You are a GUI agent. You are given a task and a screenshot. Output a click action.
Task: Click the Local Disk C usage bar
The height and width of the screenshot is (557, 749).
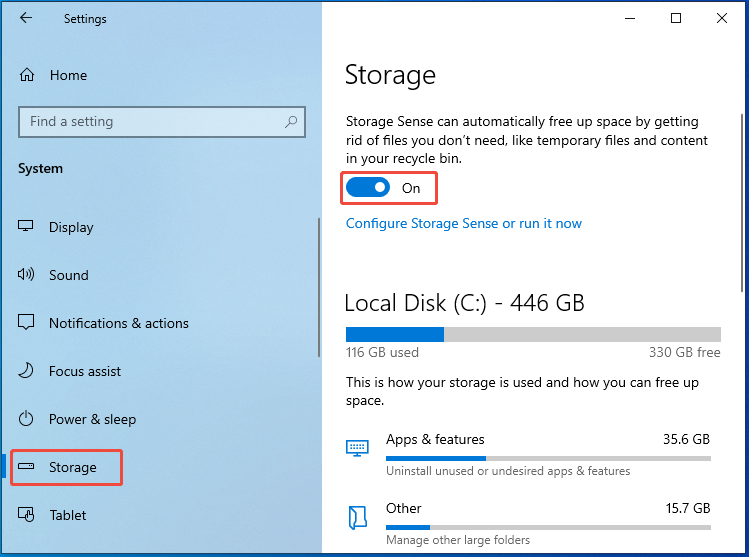(x=533, y=334)
